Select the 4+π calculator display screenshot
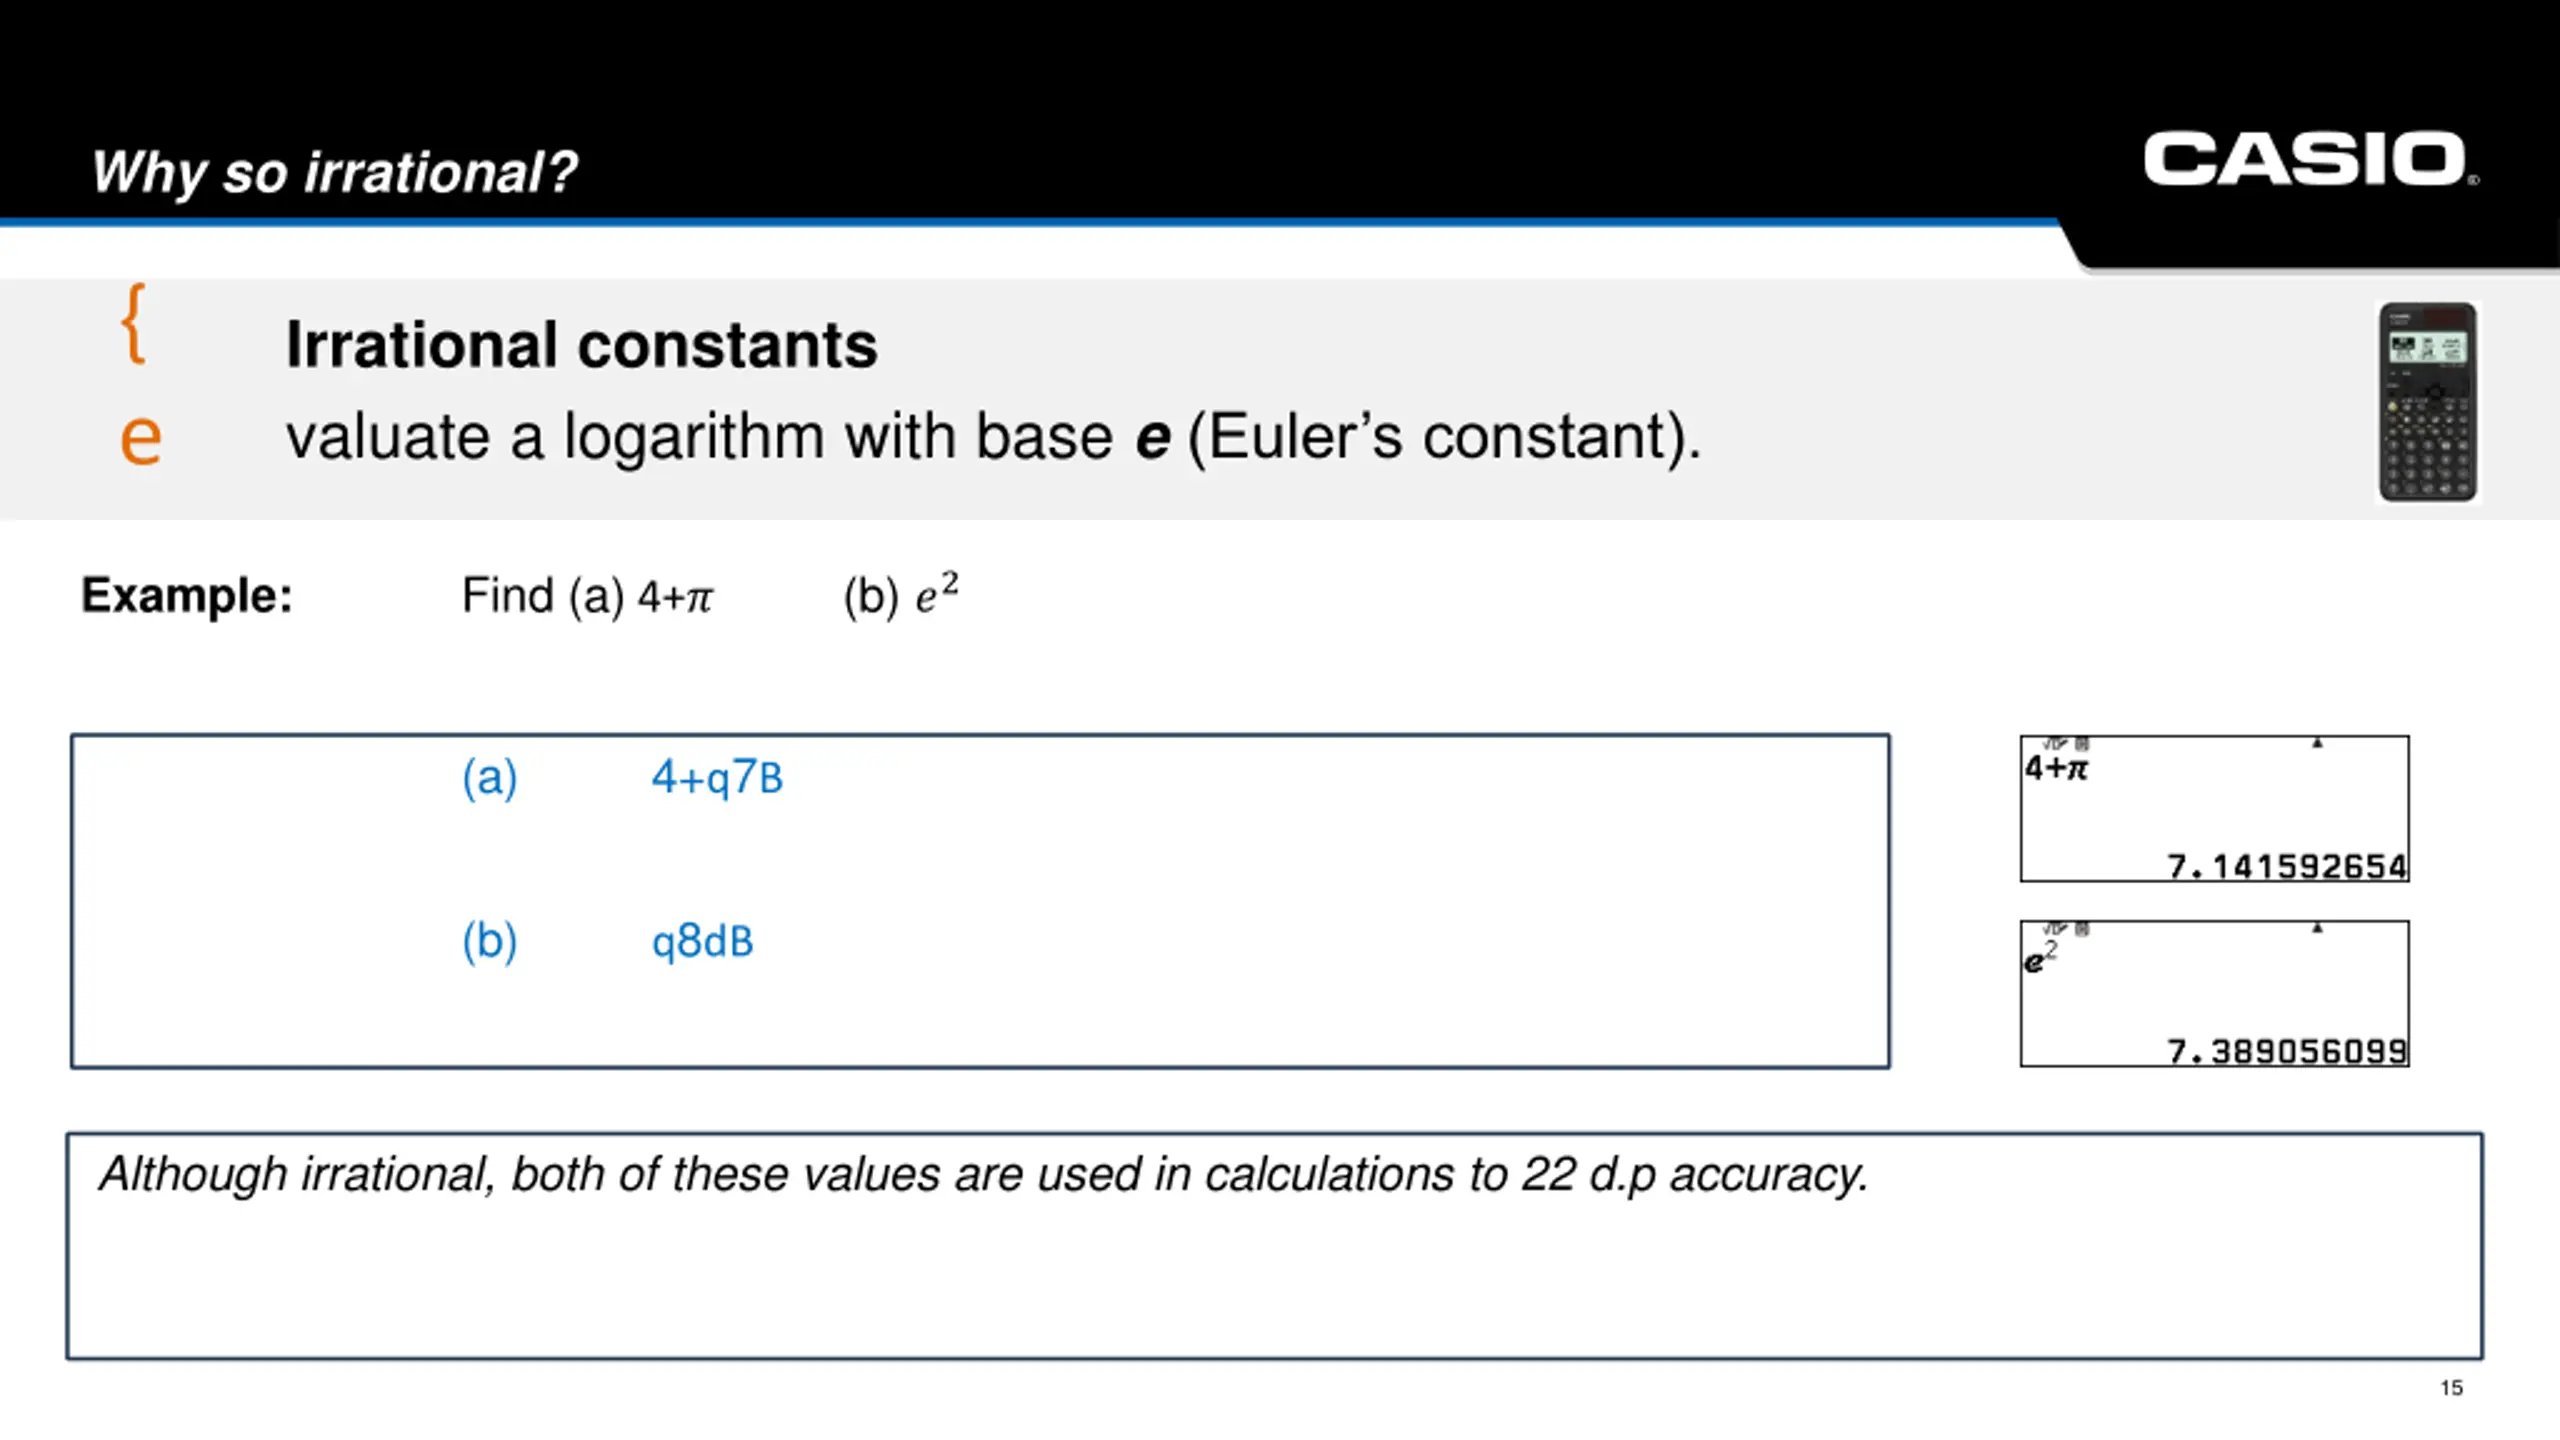 pos(2214,809)
